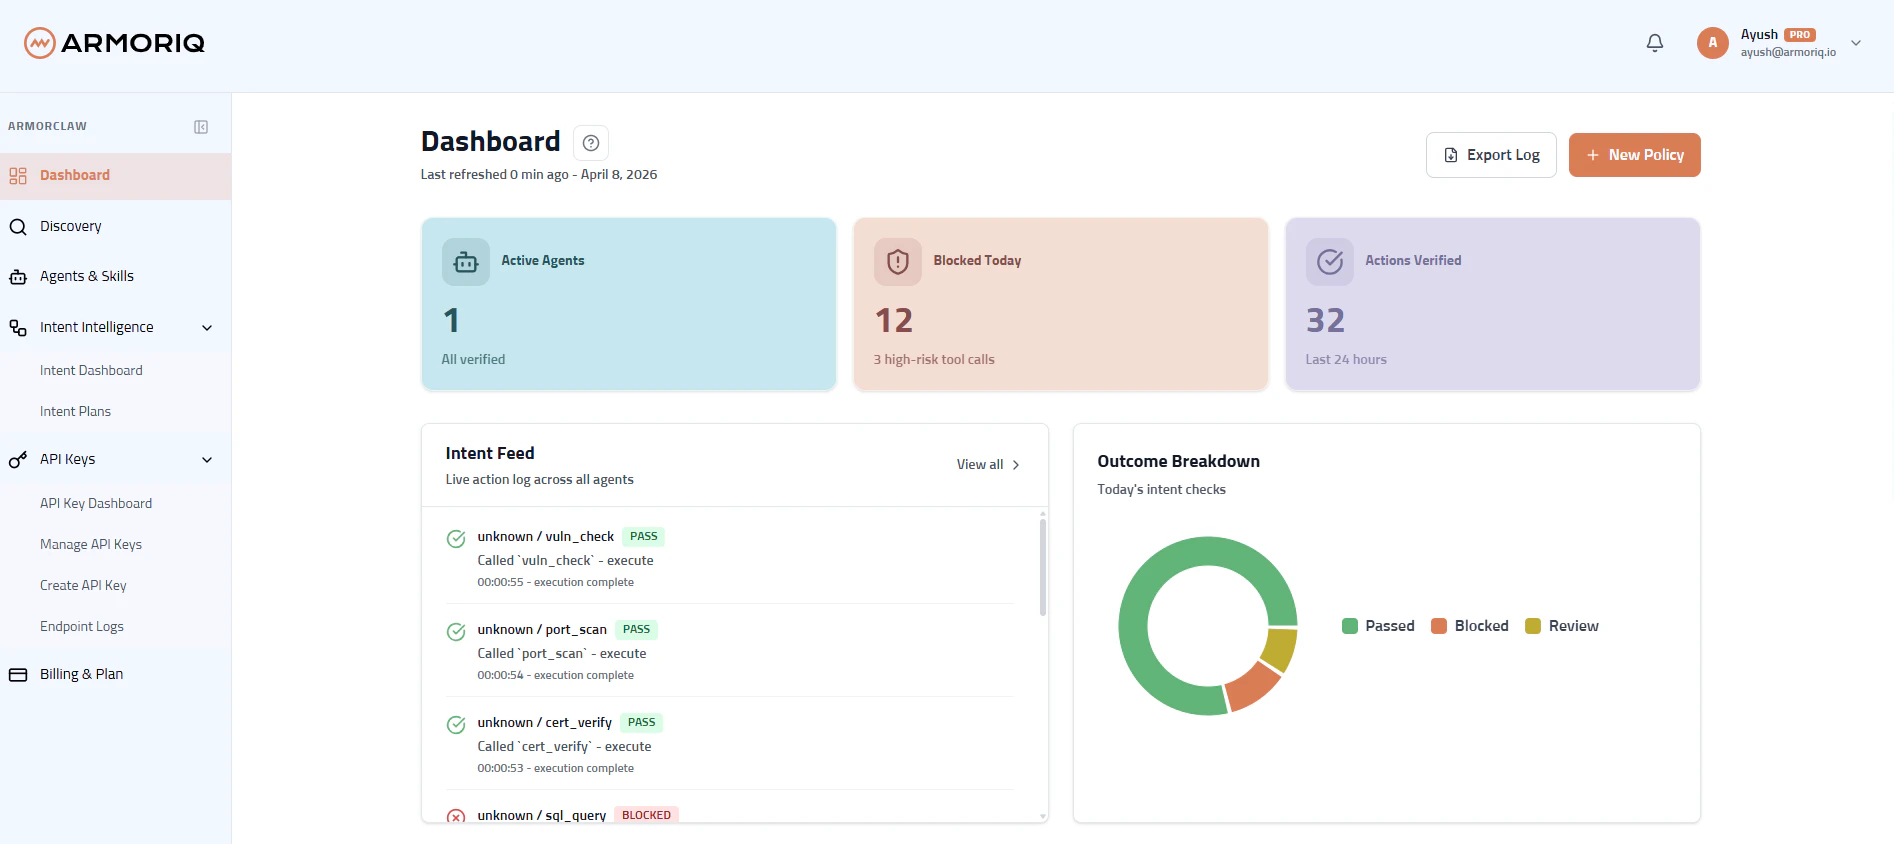
Task: Open Intent Plans submenu item
Action: click(75, 411)
